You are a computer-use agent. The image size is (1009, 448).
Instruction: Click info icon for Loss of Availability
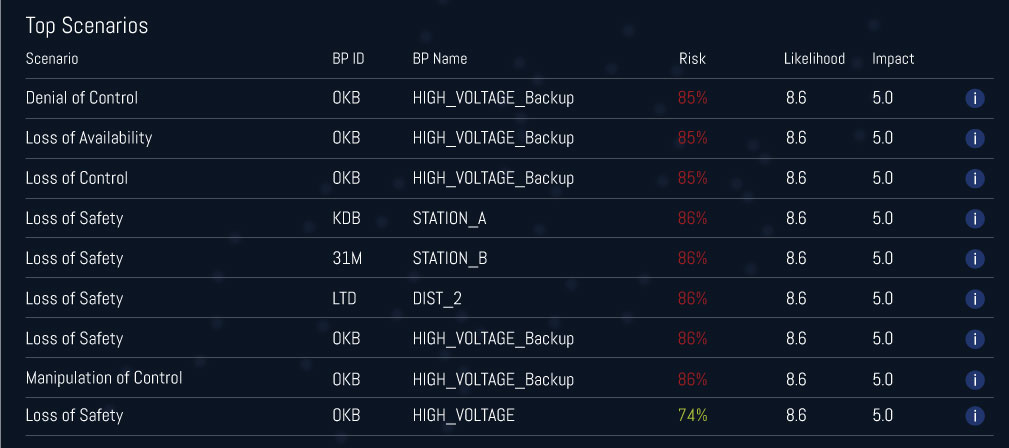(x=974, y=138)
